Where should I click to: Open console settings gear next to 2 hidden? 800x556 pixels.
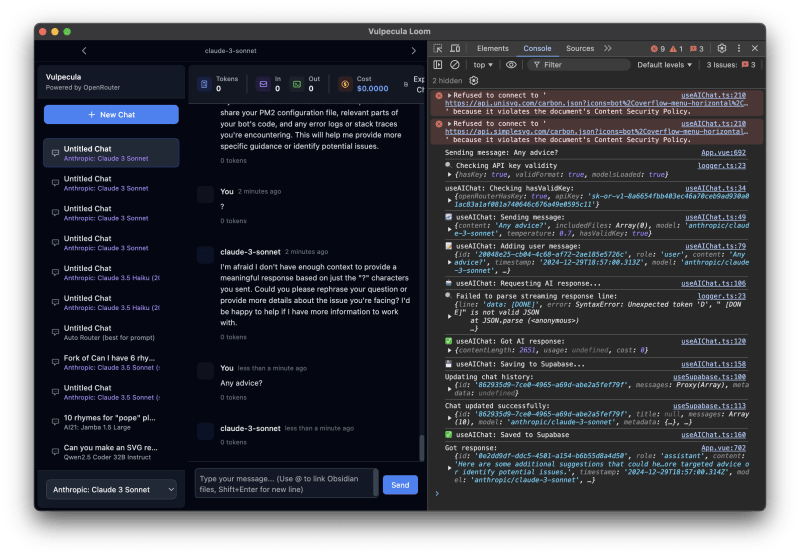(x=474, y=81)
